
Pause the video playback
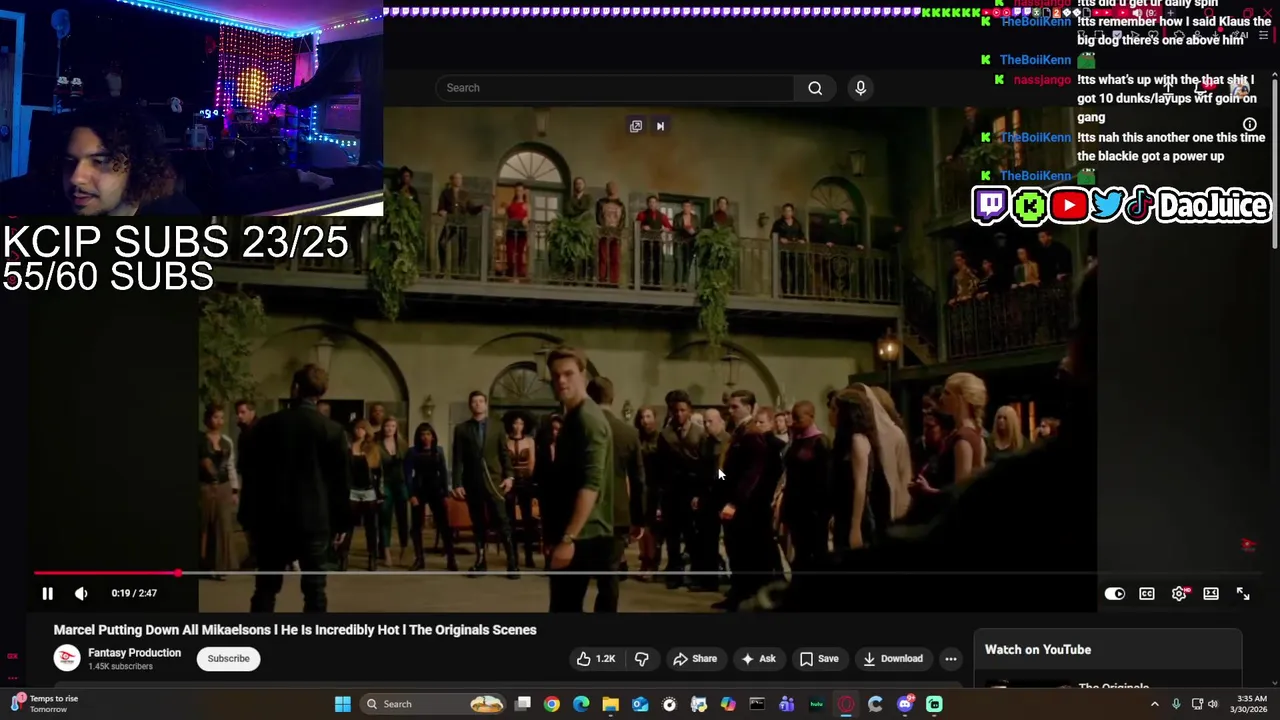(47, 593)
